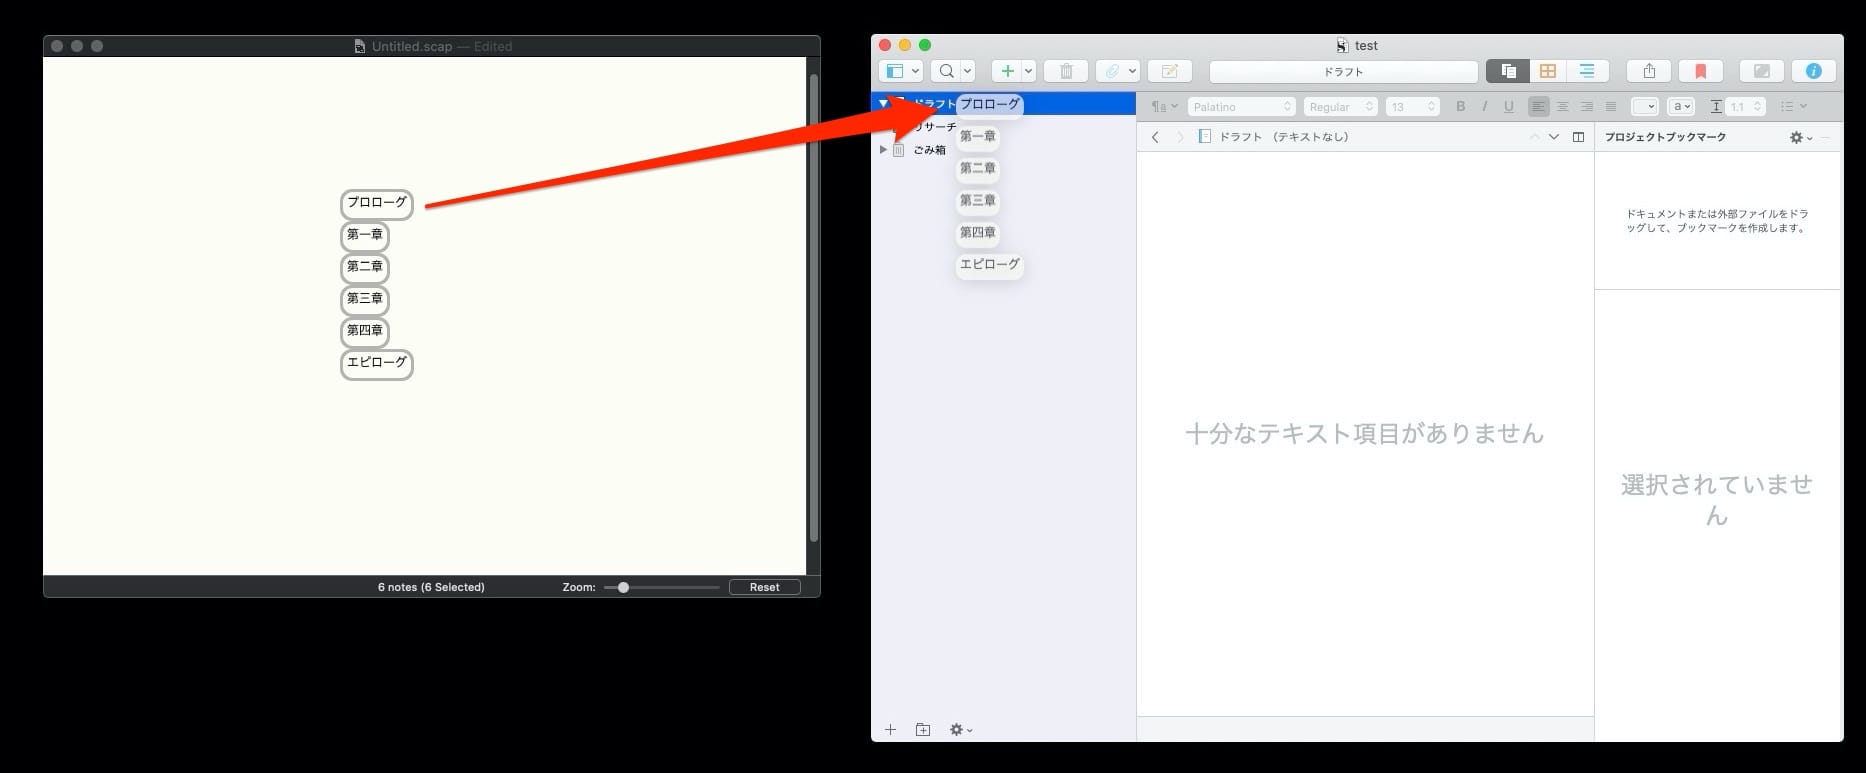This screenshot has width=1866, height=773.
Task: Click the back navigation arrow in editor header
Action: coord(1155,137)
